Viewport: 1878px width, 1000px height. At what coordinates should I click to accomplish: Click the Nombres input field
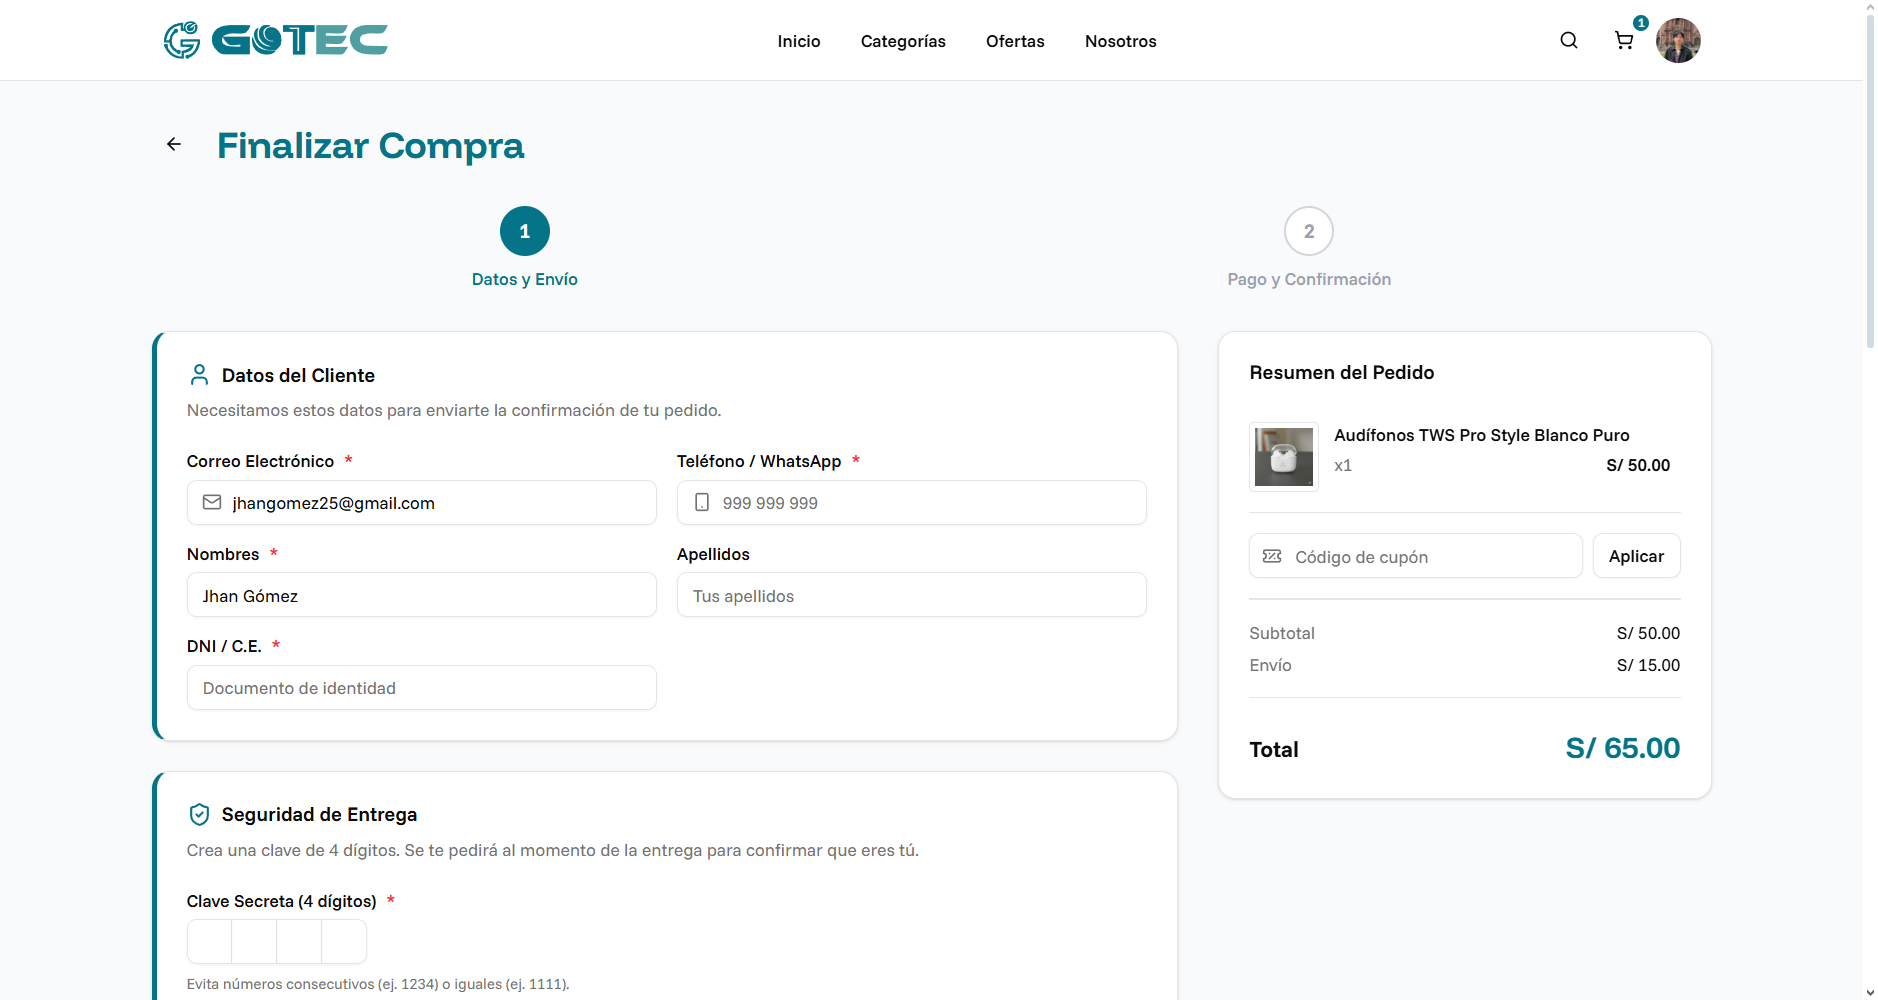click(x=421, y=596)
